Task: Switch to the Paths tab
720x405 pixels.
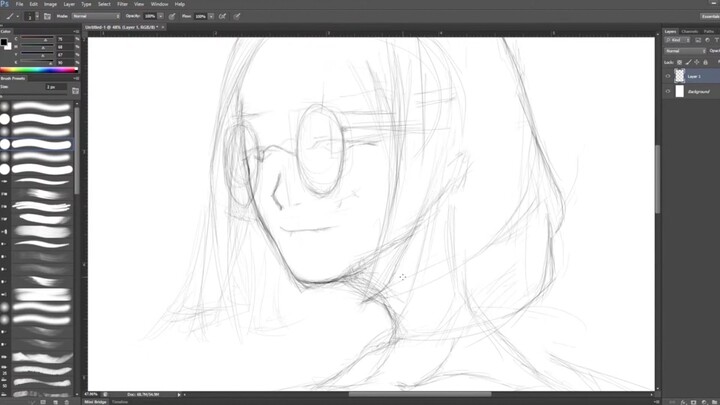Action: point(709,31)
